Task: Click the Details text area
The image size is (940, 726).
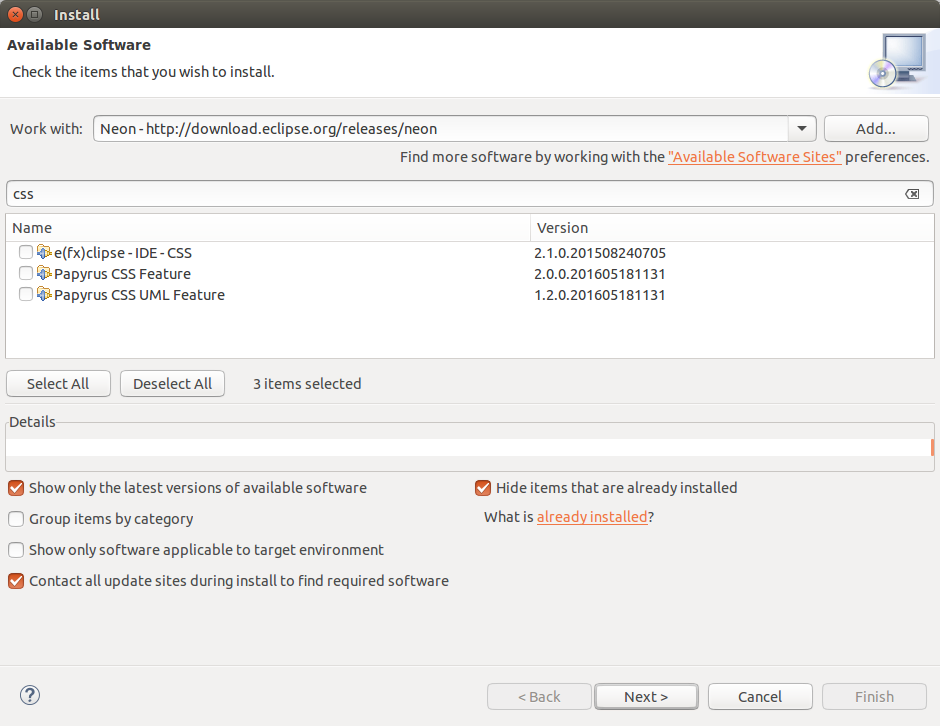Action: coord(468,447)
